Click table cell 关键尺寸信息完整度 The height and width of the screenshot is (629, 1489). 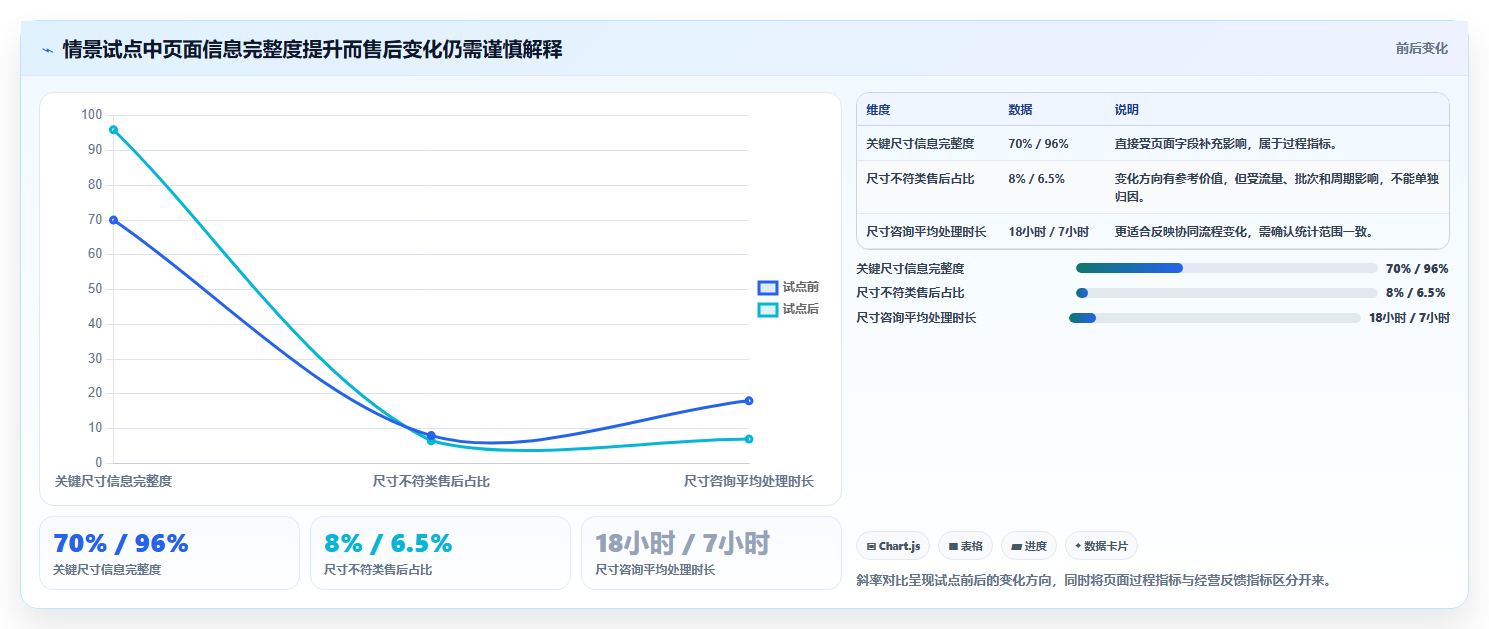pos(920,144)
